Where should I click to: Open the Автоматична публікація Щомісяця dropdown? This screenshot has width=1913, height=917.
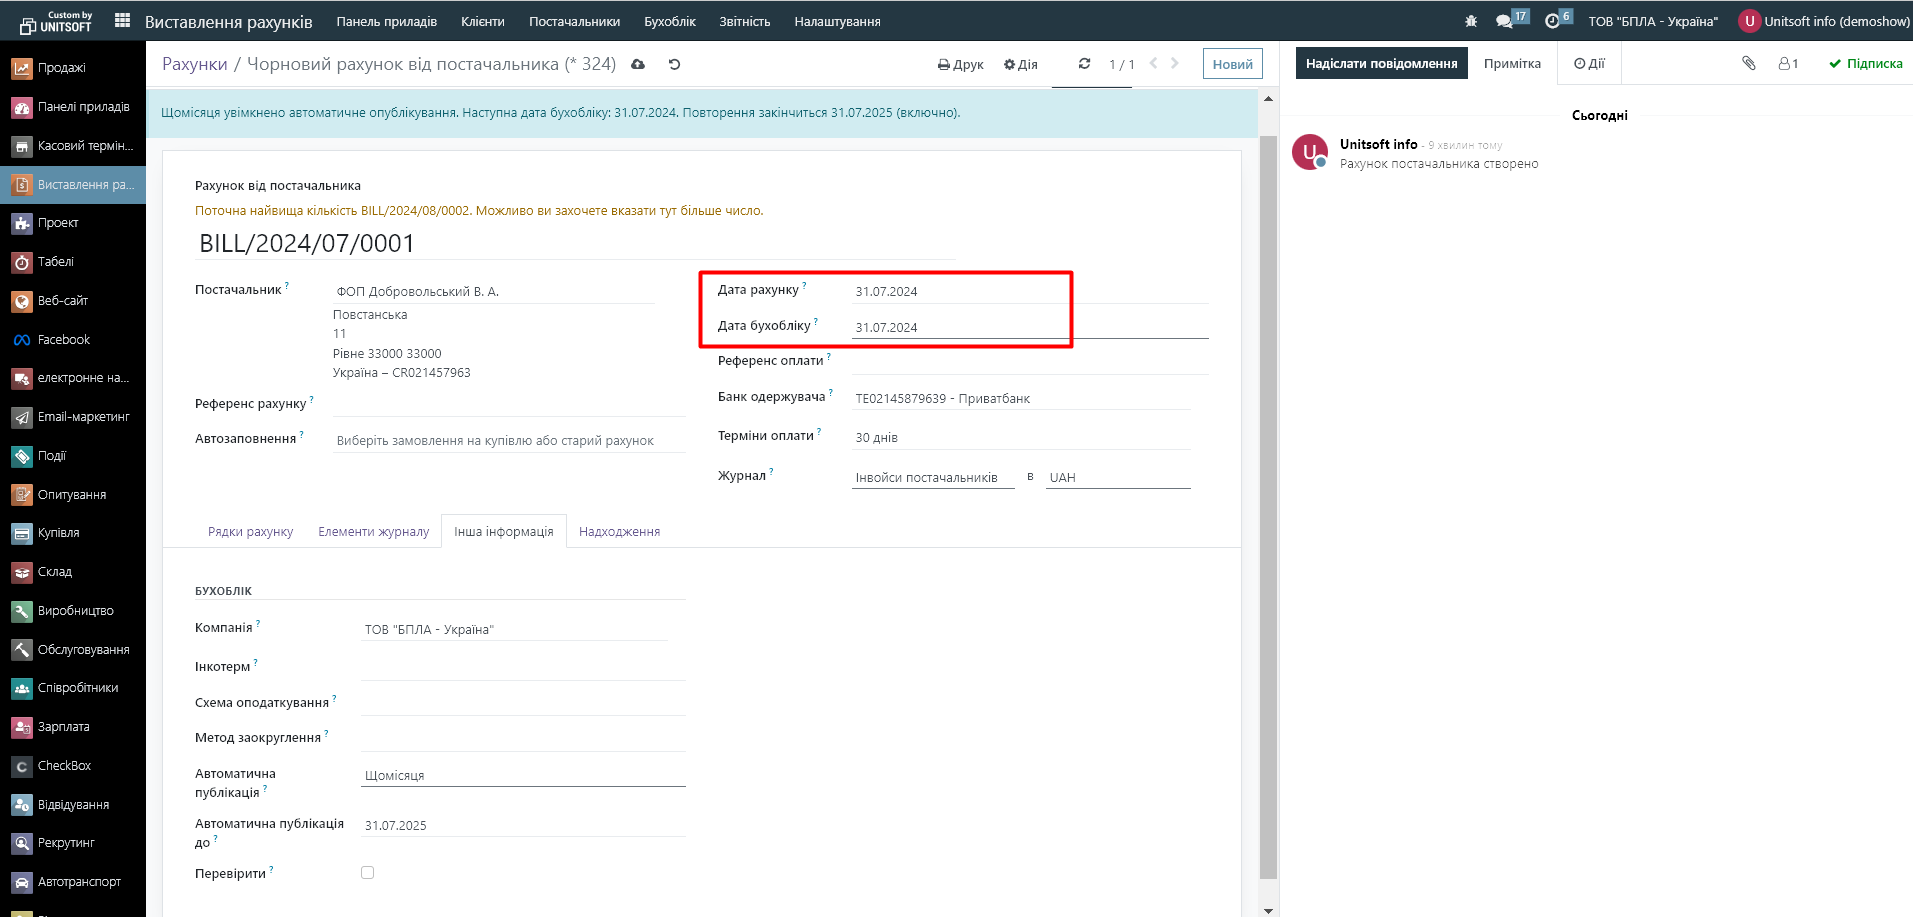tap(522, 775)
